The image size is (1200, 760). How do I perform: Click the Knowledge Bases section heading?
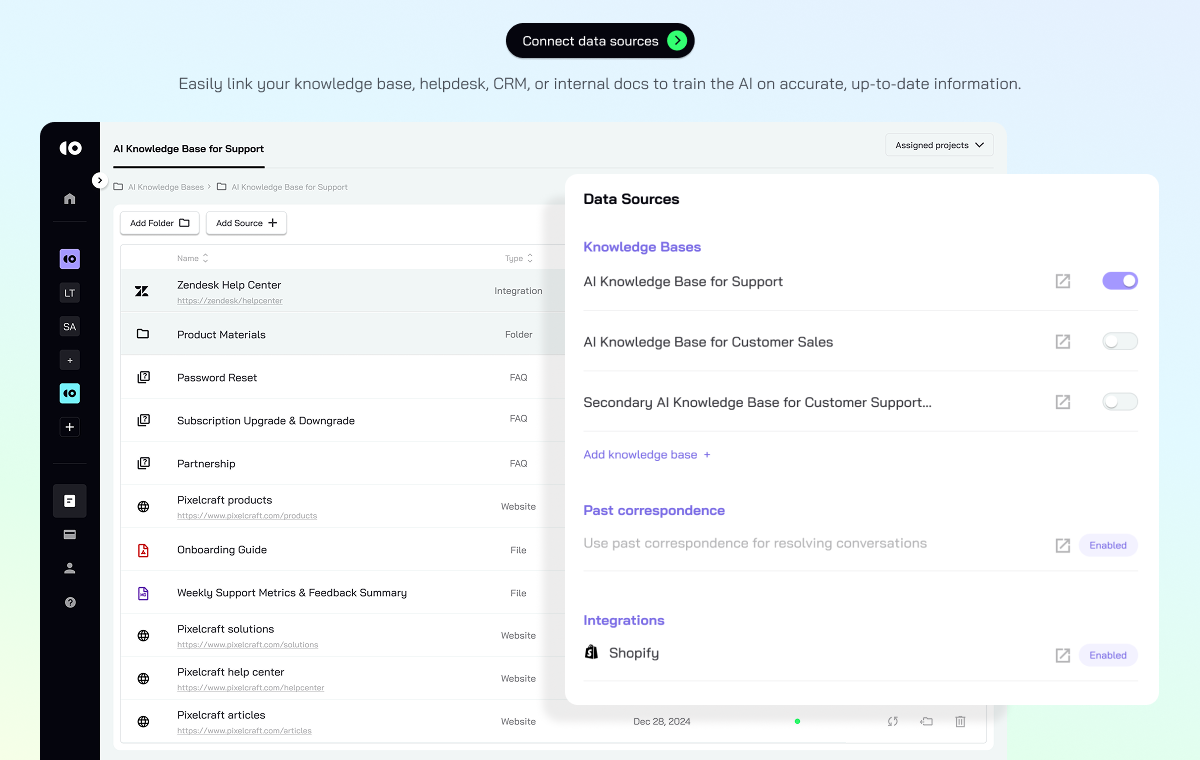(x=642, y=247)
